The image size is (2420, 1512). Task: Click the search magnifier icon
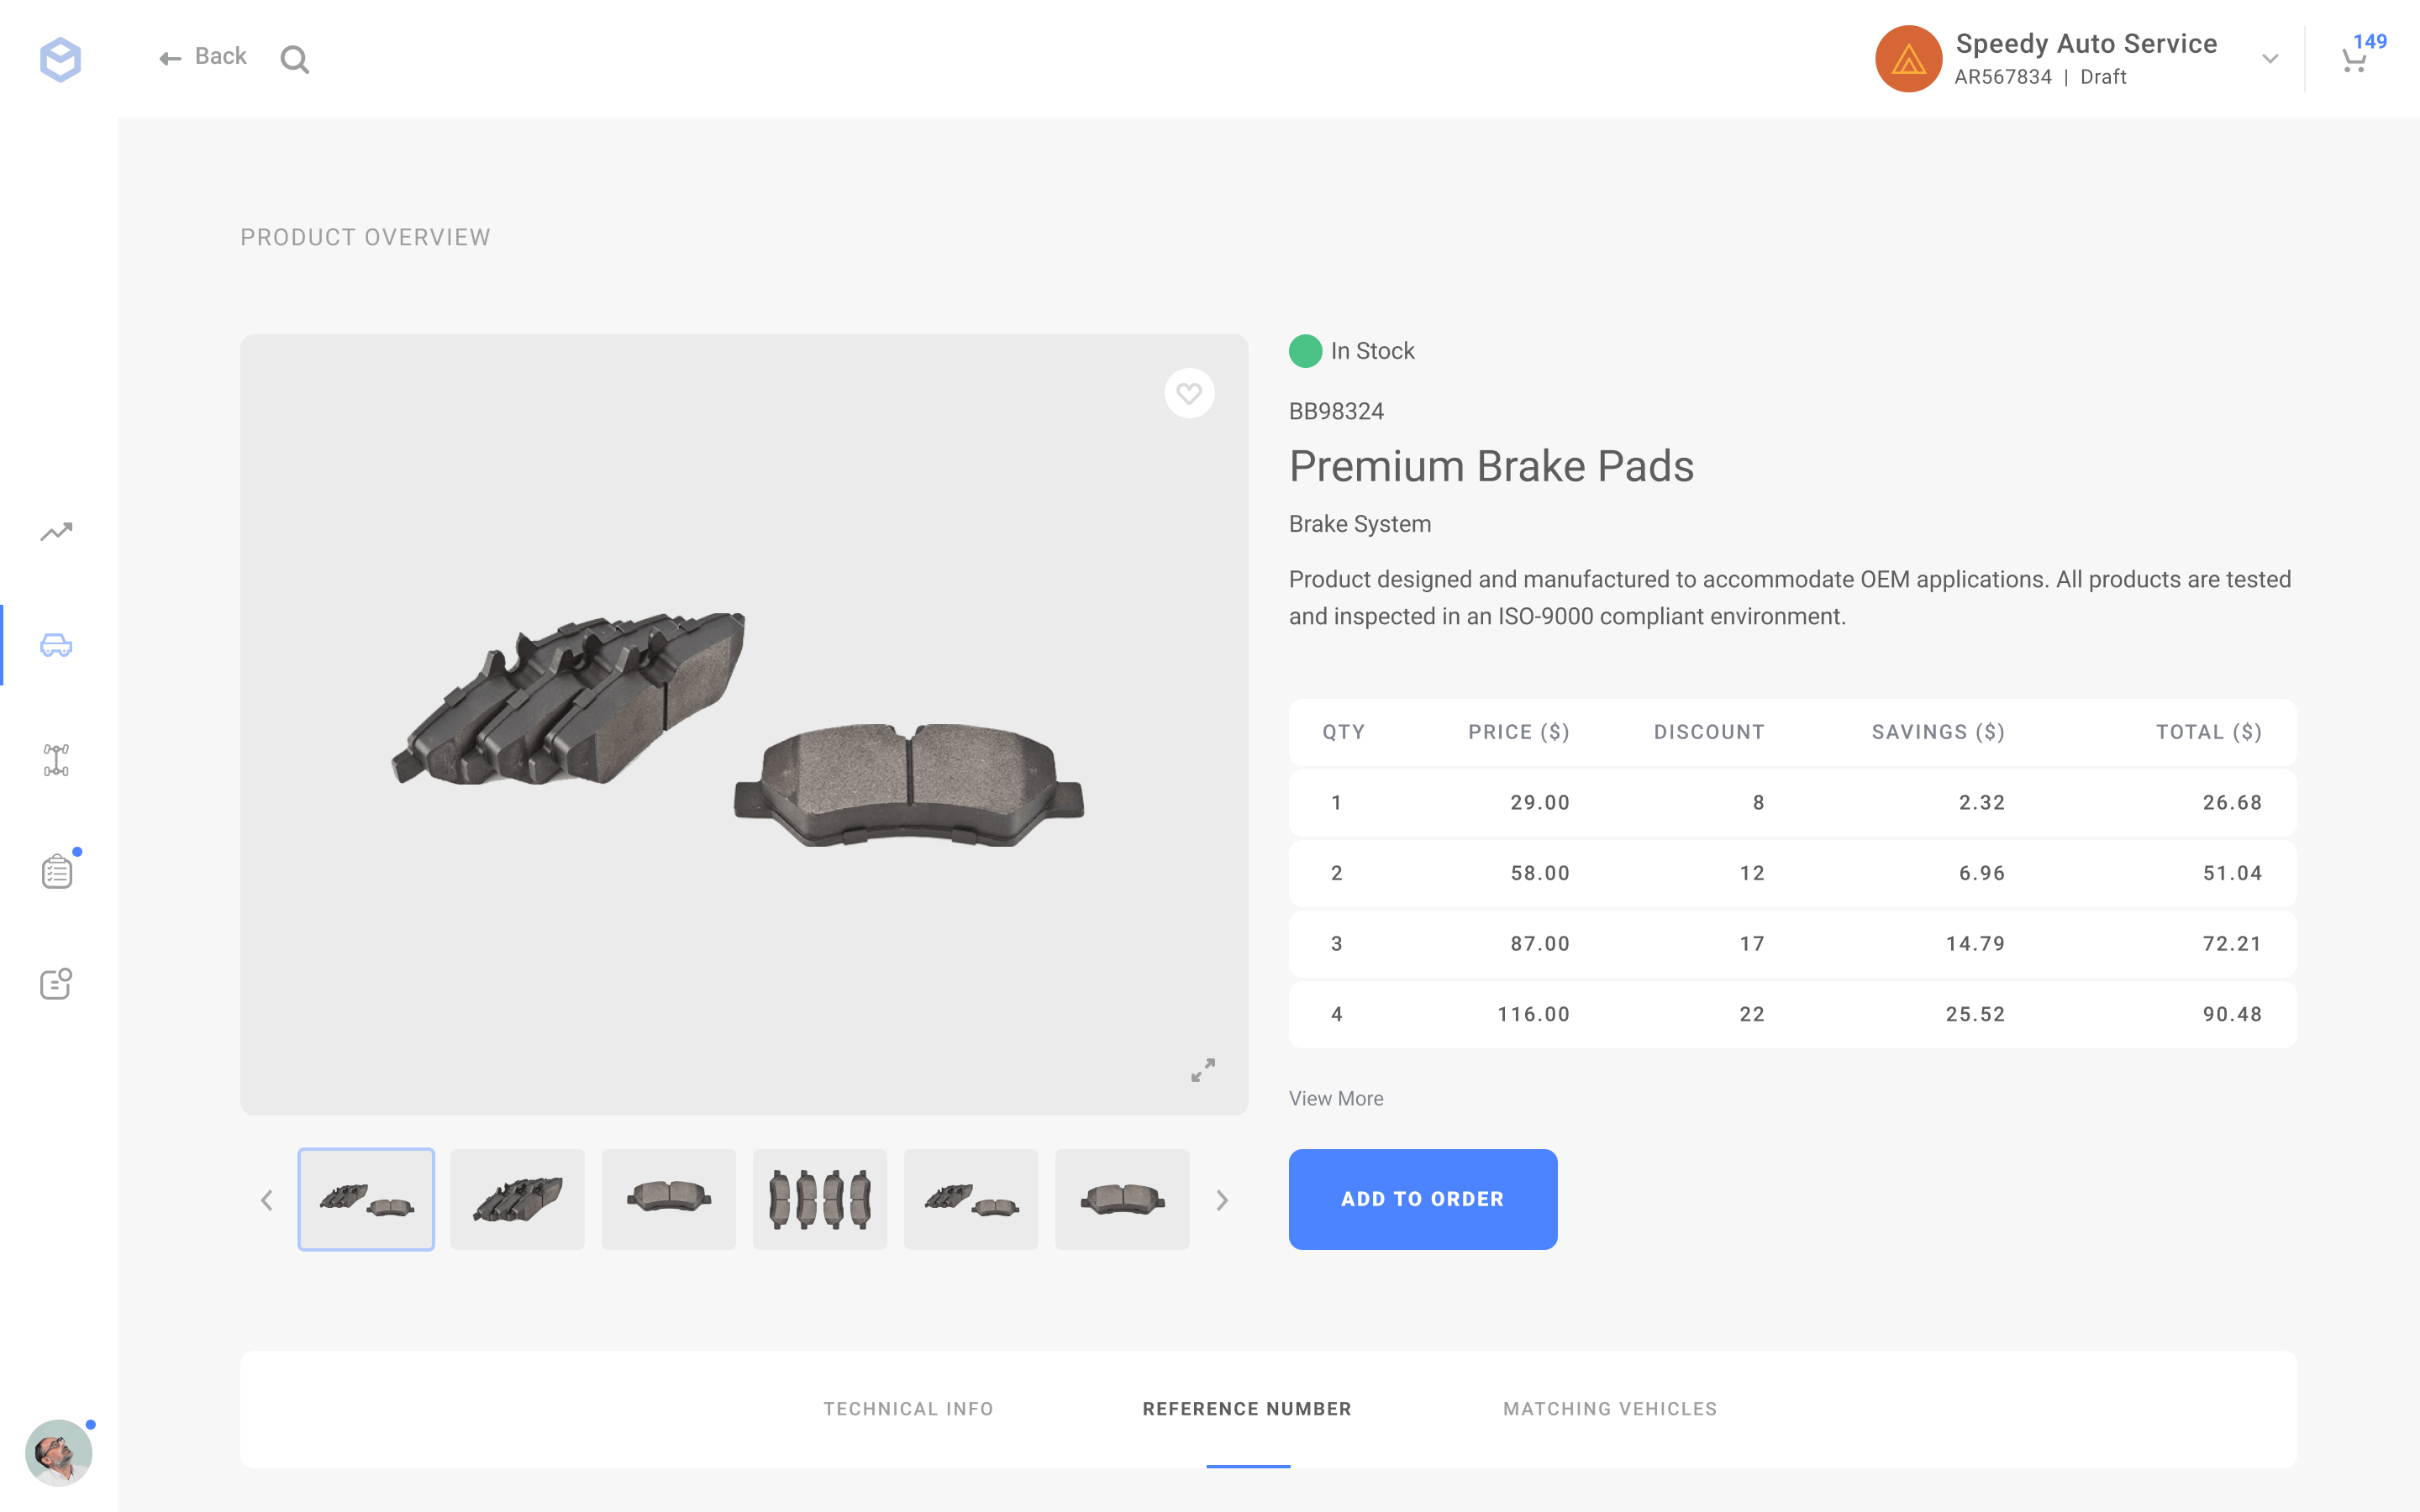coord(294,60)
